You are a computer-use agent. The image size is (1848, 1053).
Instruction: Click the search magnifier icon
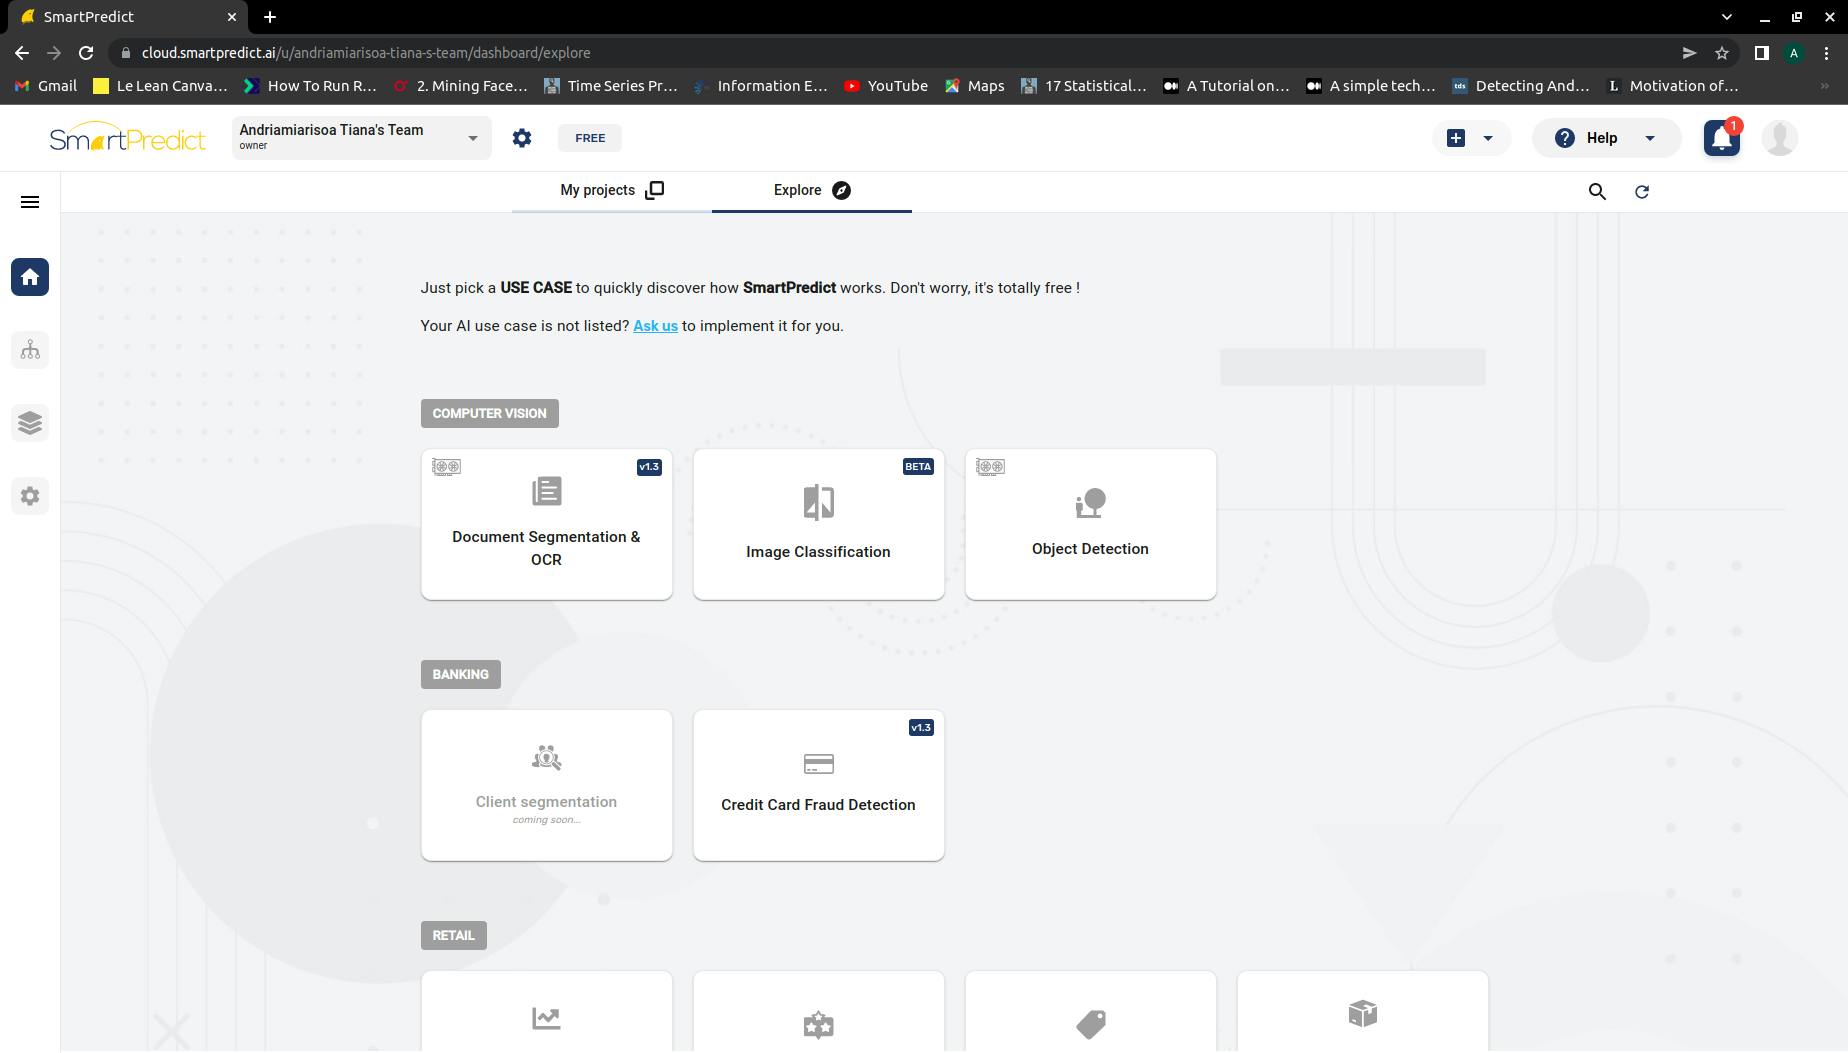point(1597,191)
